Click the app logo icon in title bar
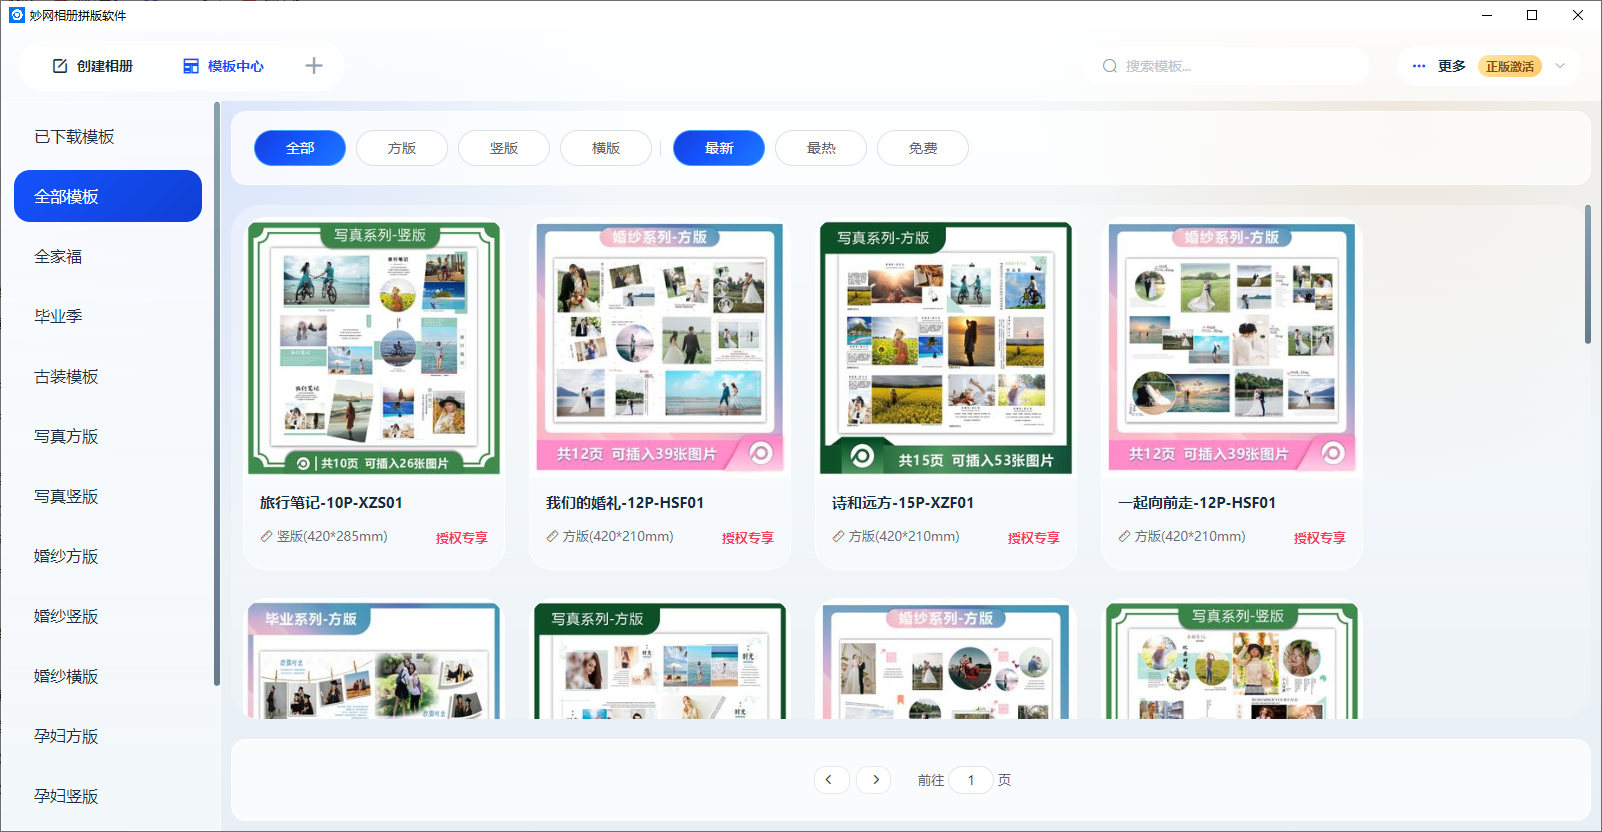This screenshot has height=832, width=1602. tap(16, 15)
